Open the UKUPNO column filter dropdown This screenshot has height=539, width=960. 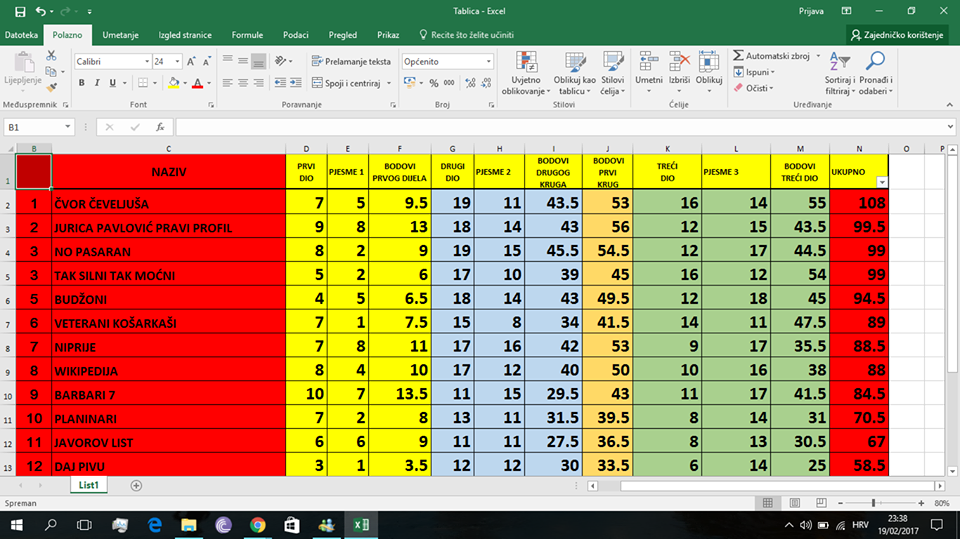click(881, 182)
